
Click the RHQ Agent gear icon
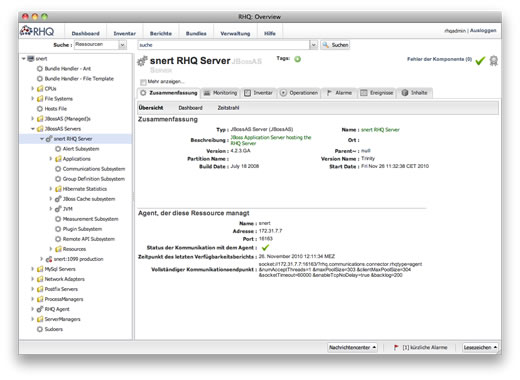pyautogui.click(x=40, y=309)
